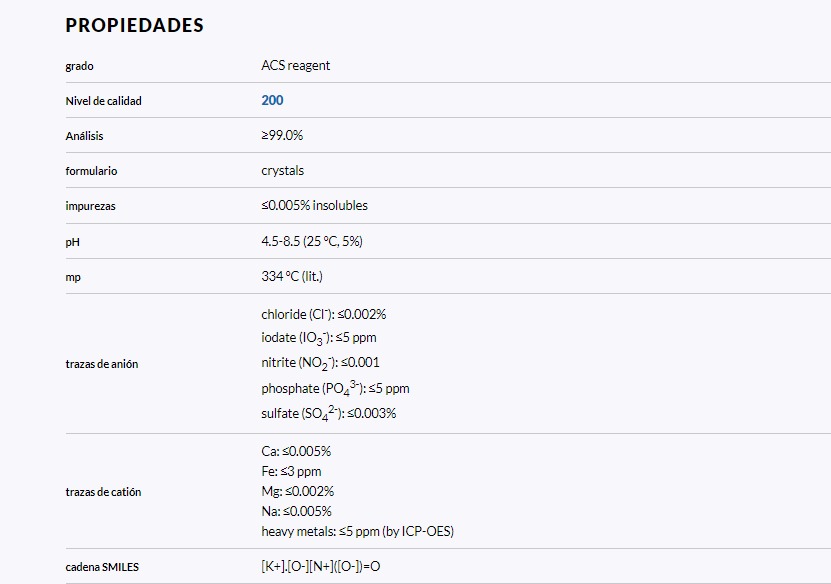Select the crystals value text
This screenshot has width=831, height=584.
[282, 171]
